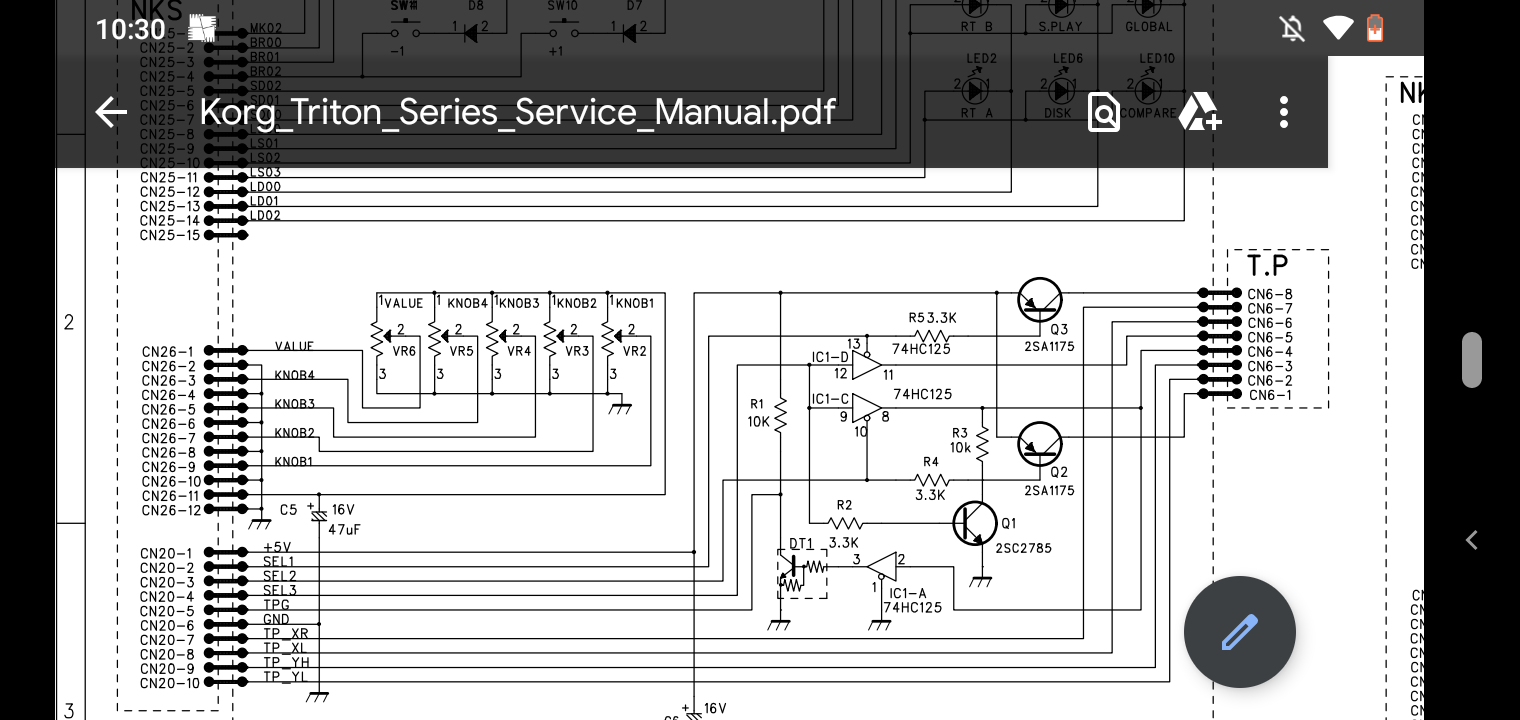This screenshot has height=720, width=1520.
Task: Tap the vertical scroll handle on right edge
Action: tap(1471, 359)
